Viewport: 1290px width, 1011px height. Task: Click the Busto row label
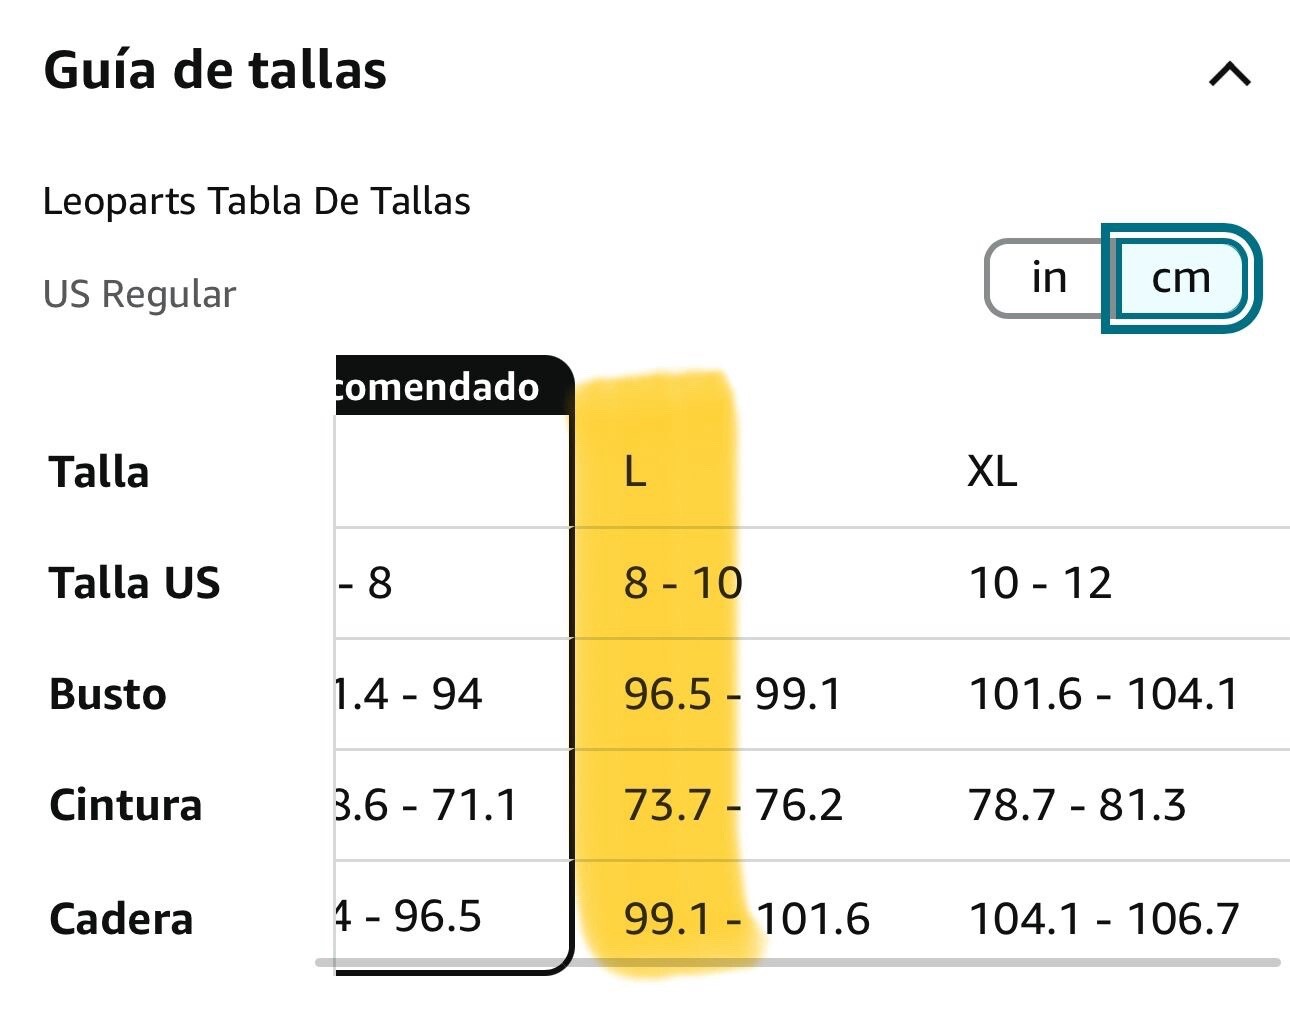tap(108, 694)
